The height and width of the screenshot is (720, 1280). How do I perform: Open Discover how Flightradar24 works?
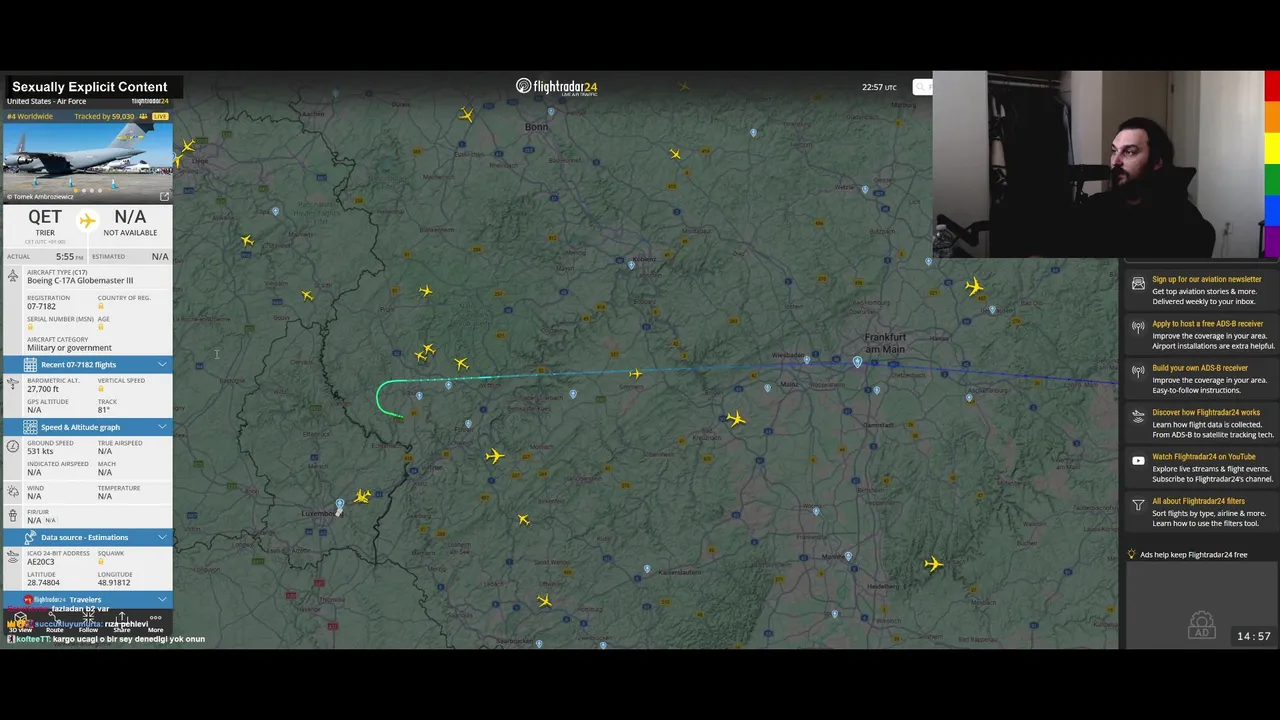tap(1206, 412)
